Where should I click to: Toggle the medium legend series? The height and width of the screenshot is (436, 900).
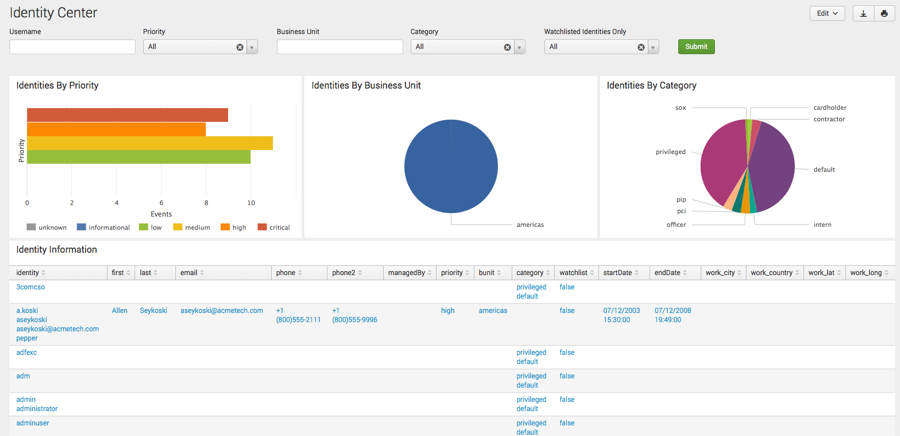[x=192, y=228]
